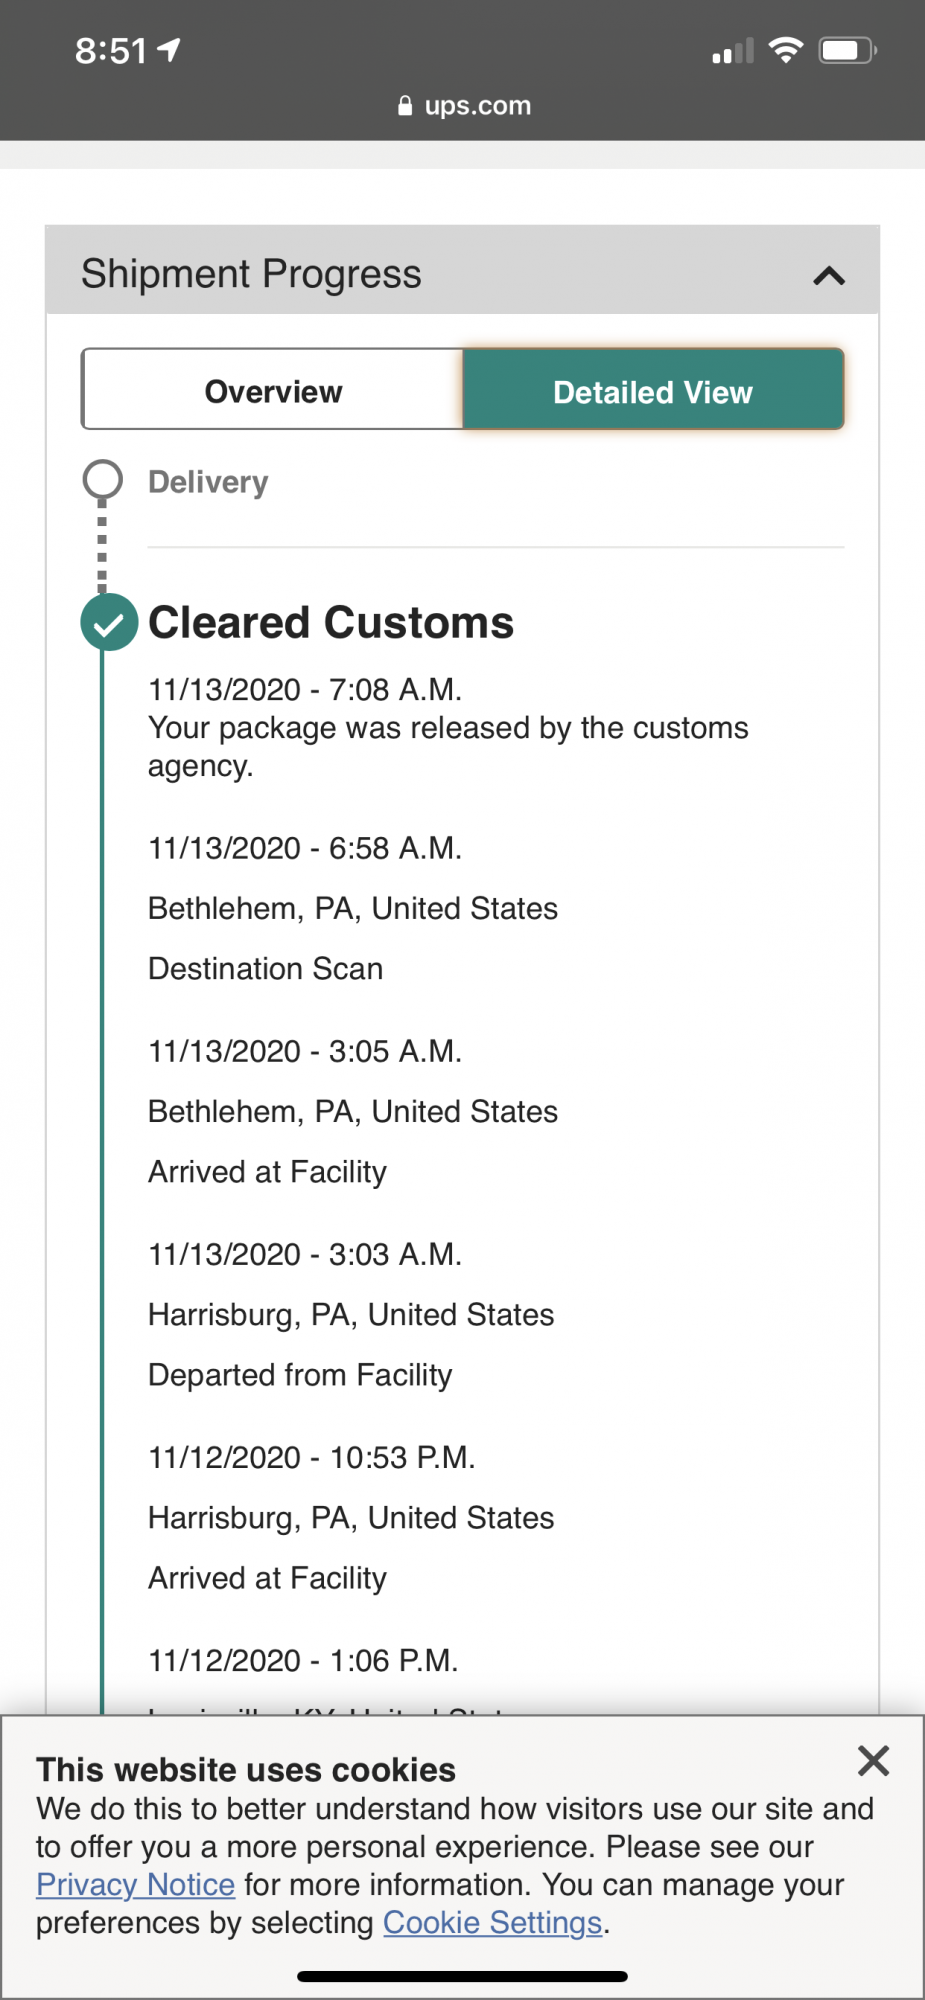Tap the battery status icon
The height and width of the screenshot is (2000, 925).
[846, 50]
